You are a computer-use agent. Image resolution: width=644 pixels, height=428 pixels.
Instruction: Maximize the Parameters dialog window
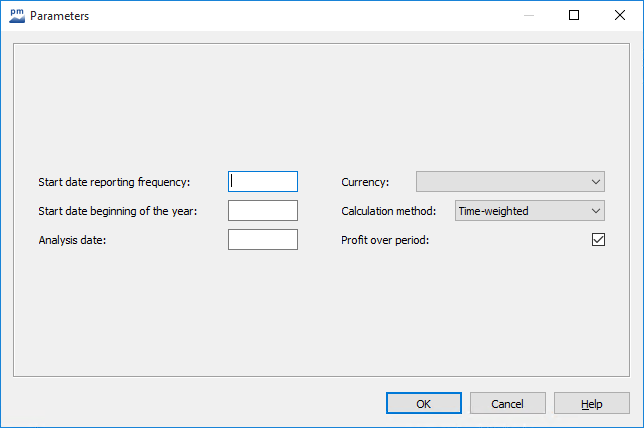[574, 15]
